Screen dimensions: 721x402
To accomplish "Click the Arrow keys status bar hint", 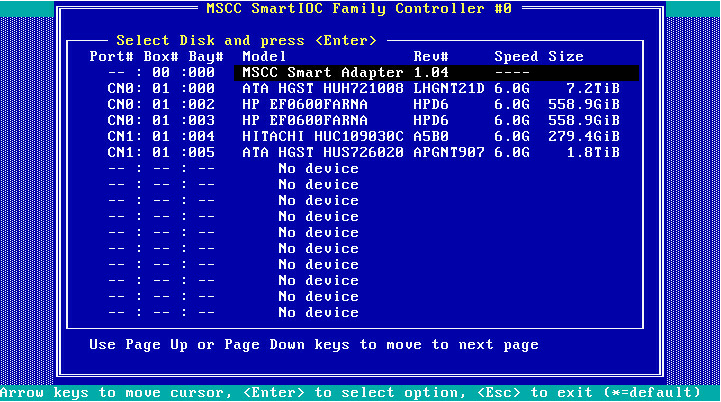I will click(x=350, y=393).
